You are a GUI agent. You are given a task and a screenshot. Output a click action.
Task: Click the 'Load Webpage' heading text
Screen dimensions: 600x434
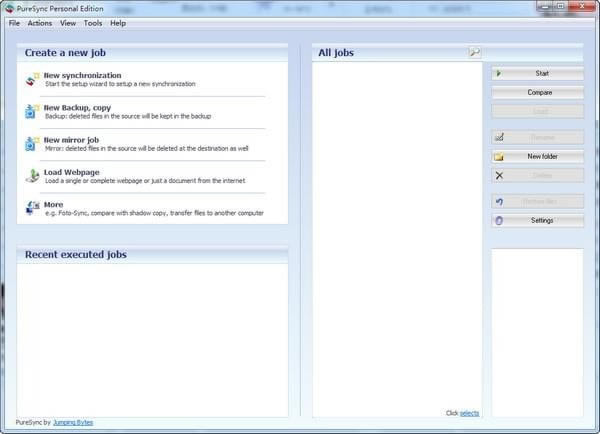pos(71,172)
